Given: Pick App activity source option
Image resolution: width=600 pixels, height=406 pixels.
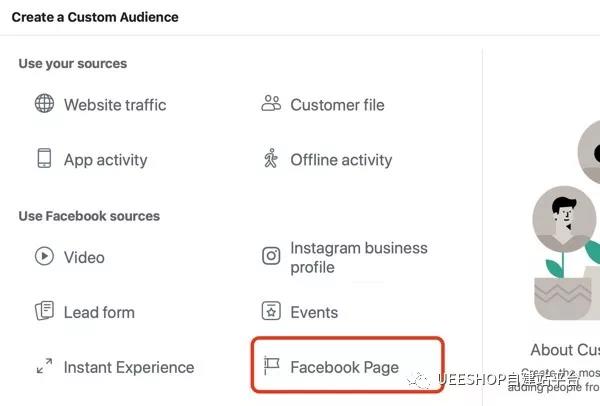Looking at the screenshot, I should (x=105, y=160).
